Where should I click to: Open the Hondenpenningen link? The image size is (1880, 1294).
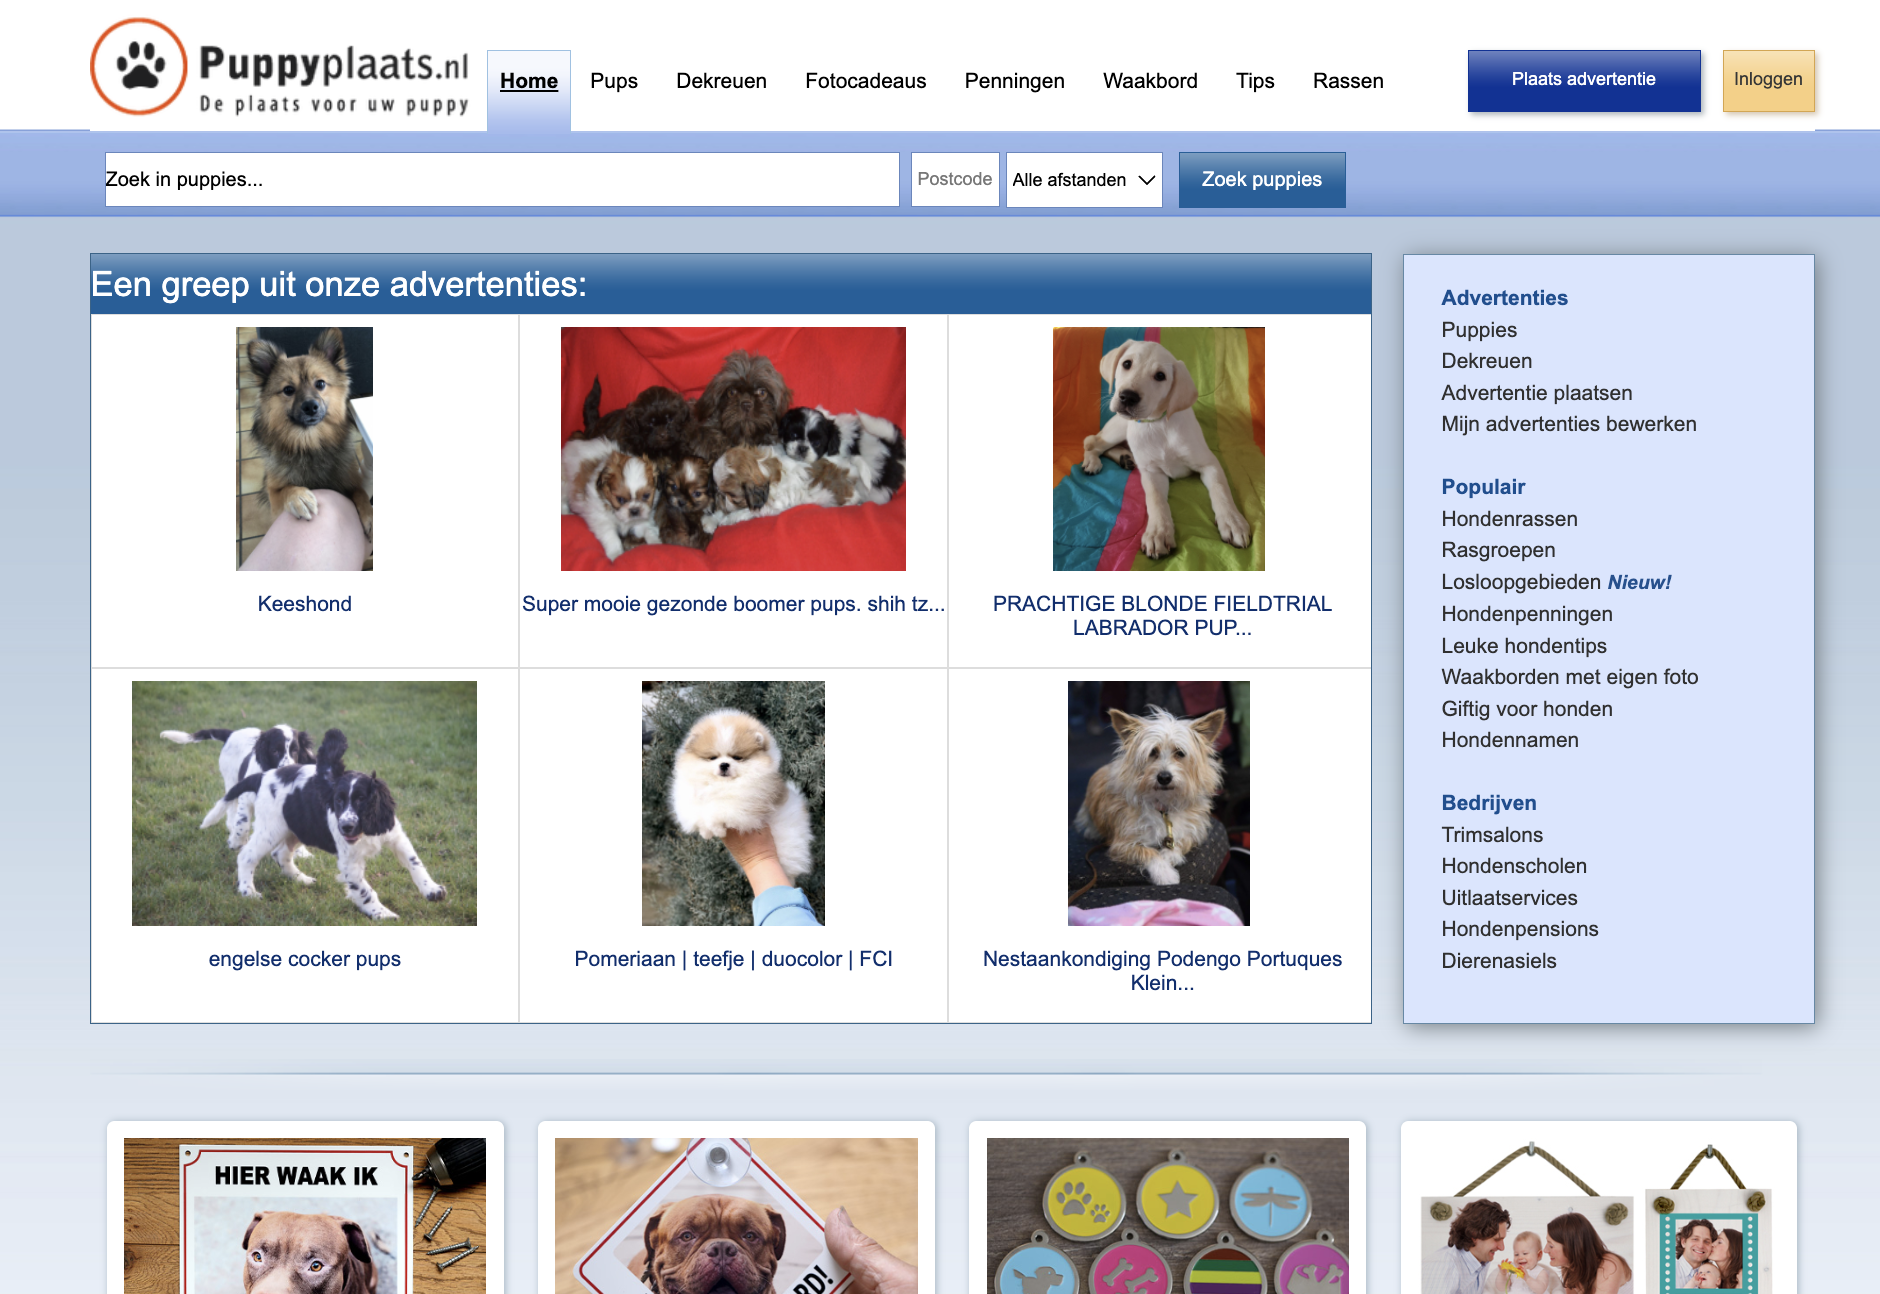coord(1526,614)
